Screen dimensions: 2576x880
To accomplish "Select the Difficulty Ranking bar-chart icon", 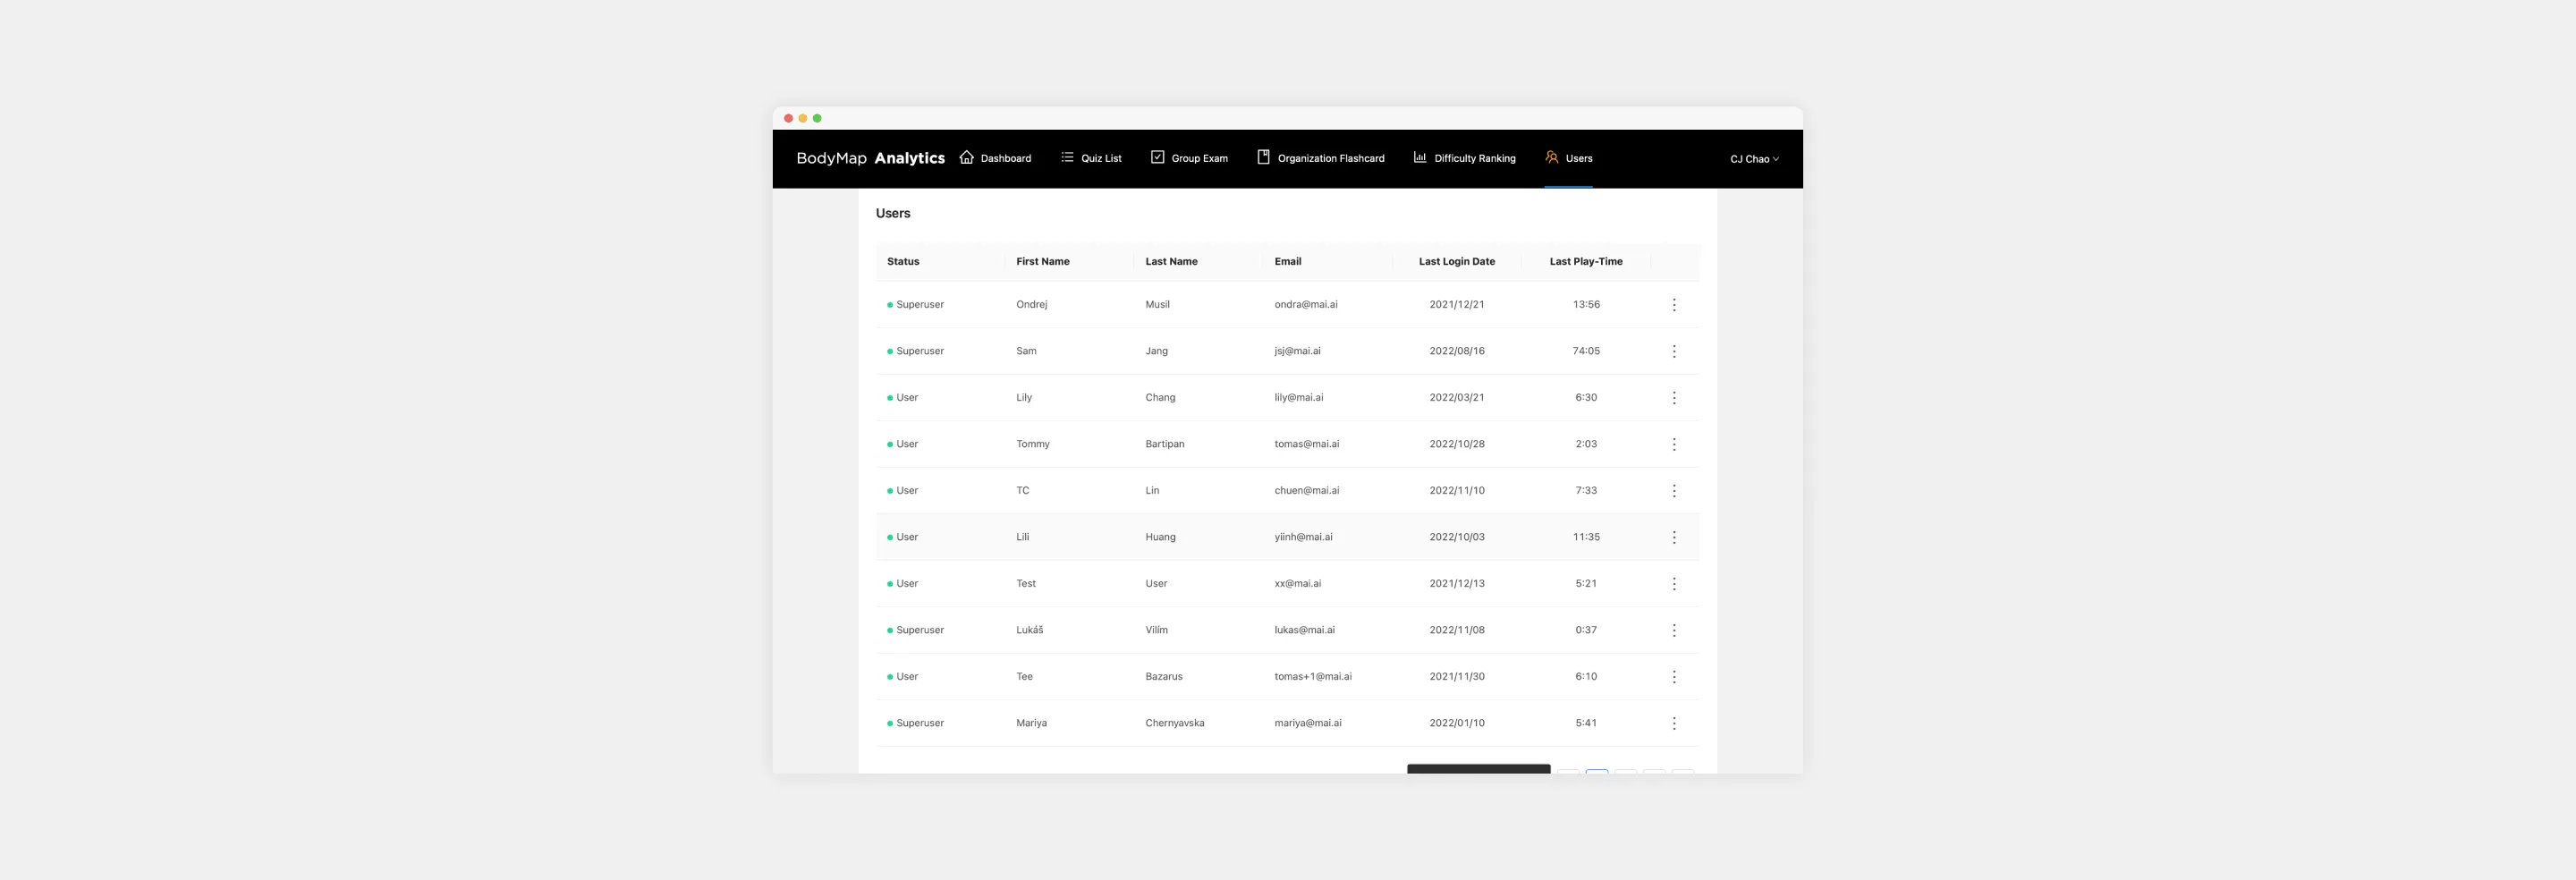I will click(1420, 157).
